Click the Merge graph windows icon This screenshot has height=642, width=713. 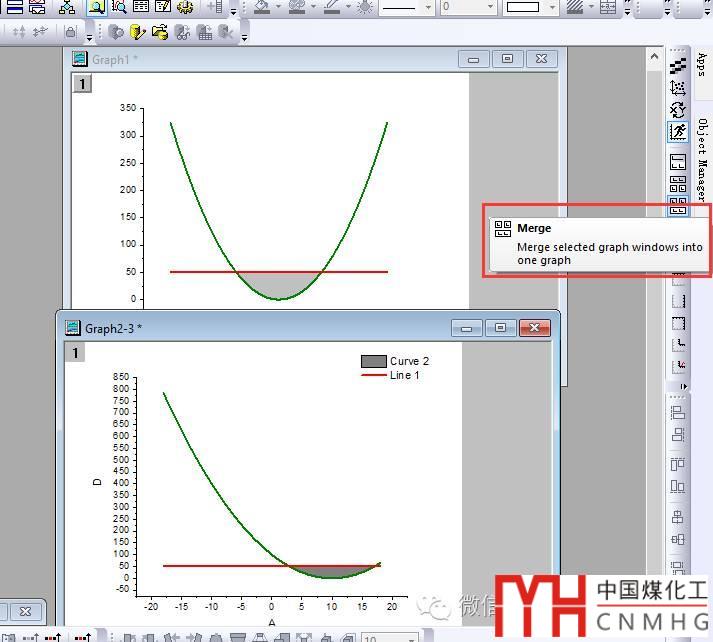click(678, 207)
